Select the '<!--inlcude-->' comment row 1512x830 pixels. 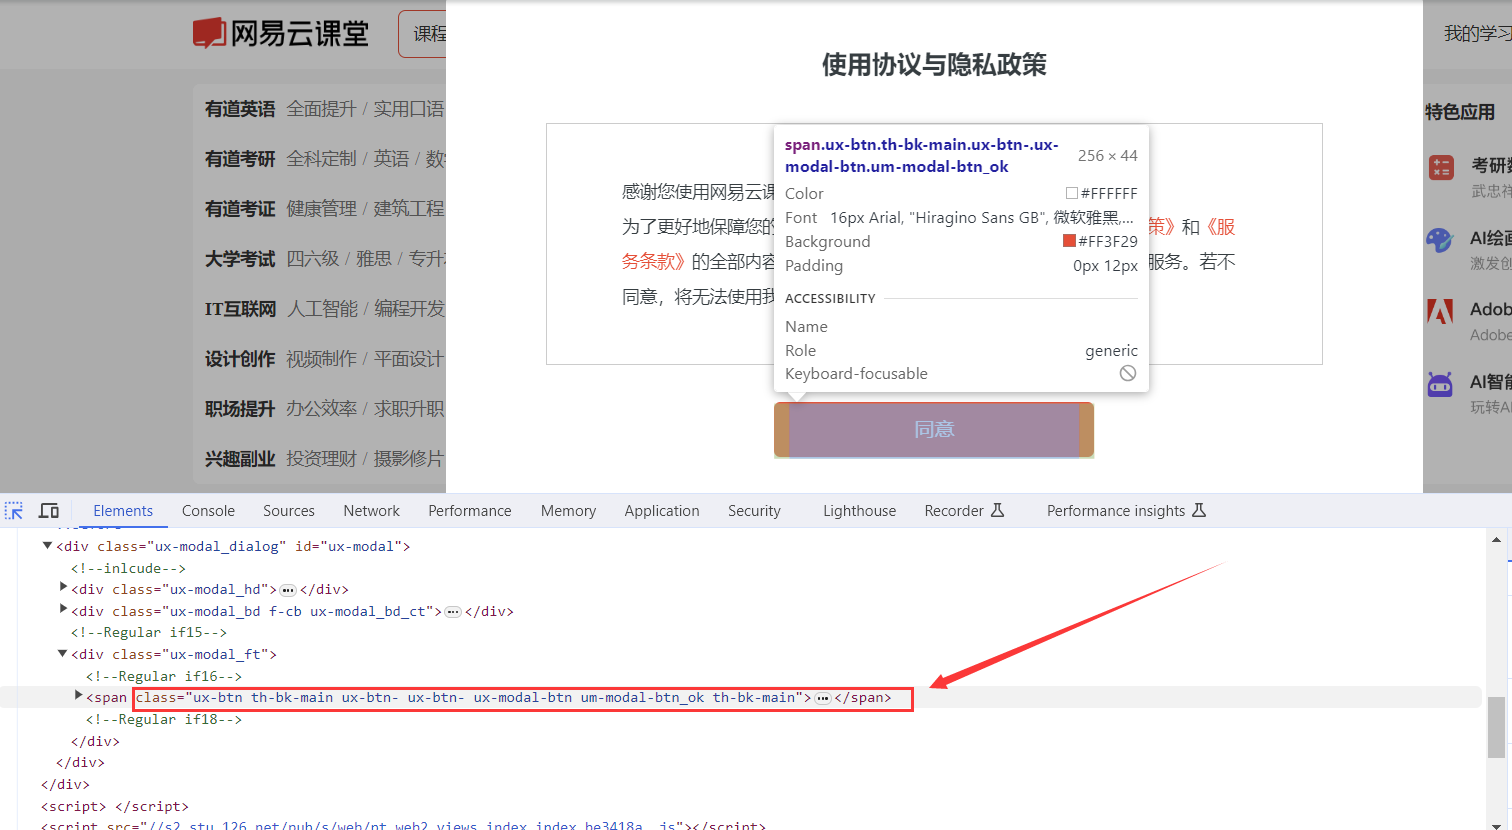click(x=128, y=568)
